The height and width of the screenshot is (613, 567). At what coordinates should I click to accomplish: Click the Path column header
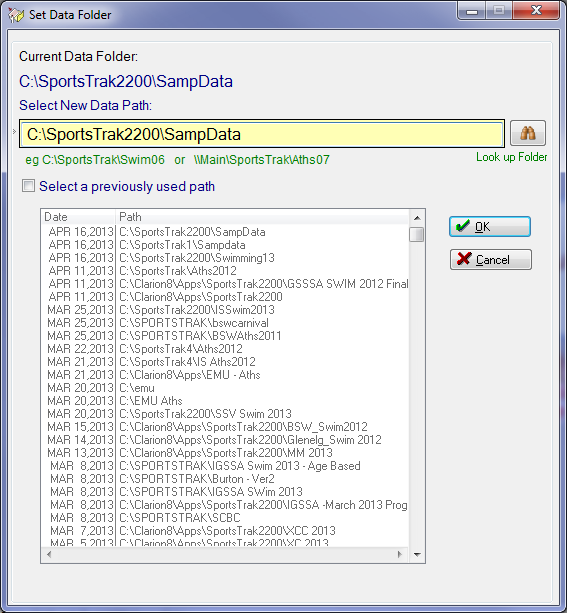(x=263, y=217)
